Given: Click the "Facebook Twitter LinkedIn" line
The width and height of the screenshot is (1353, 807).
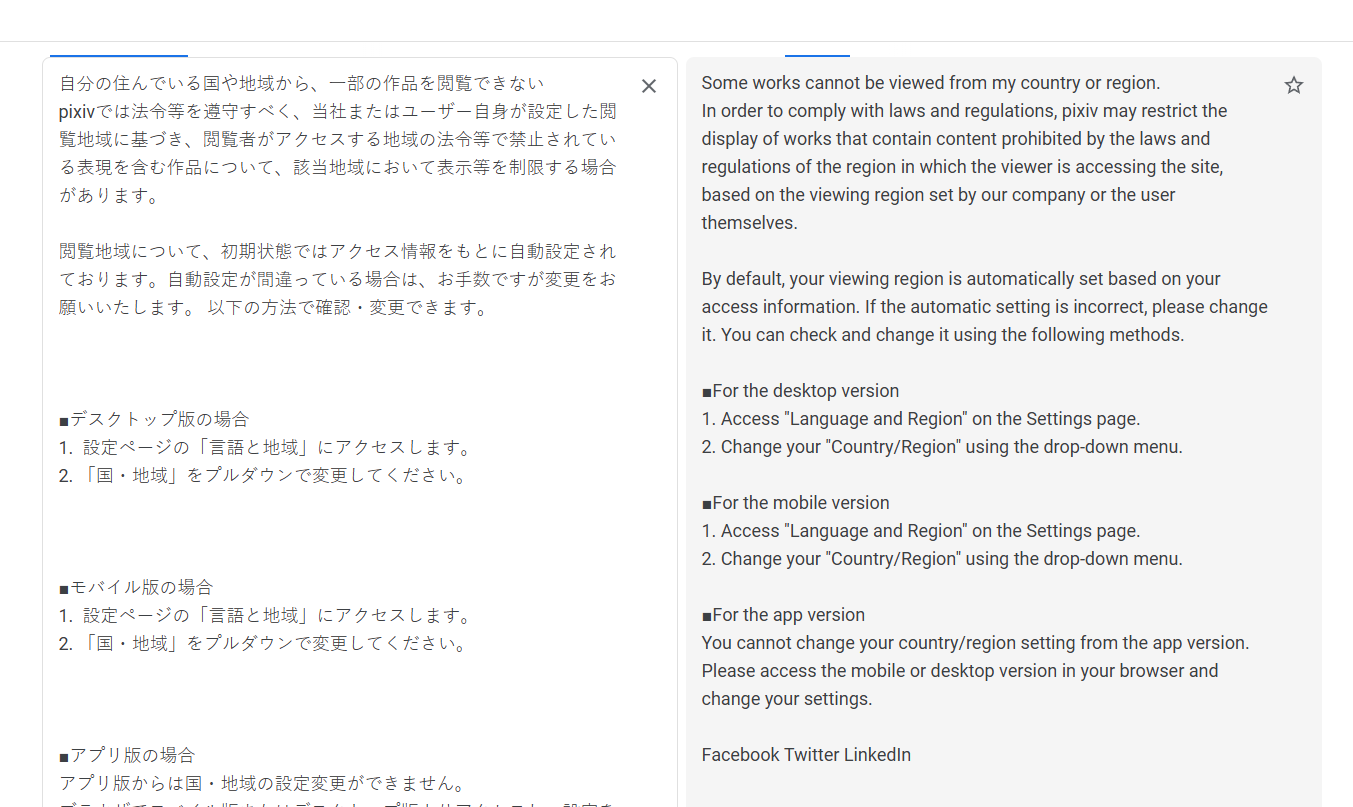Looking at the screenshot, I should pyautogui.click(x=806, y=755).
